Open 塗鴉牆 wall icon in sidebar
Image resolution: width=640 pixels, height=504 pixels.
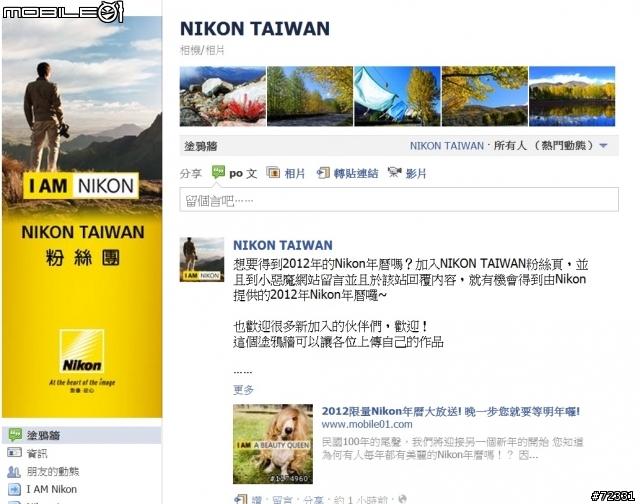pos(15,435)
